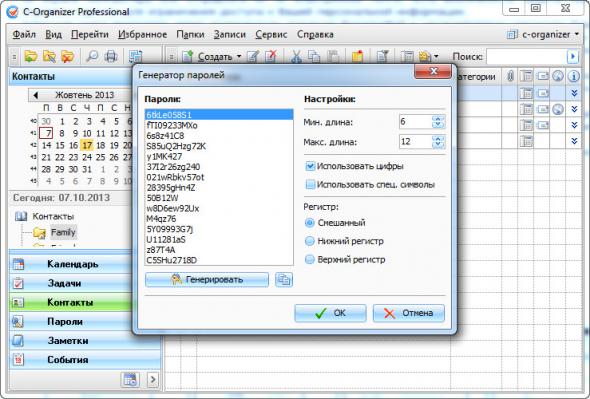Click the small blue arrow beside search field
590x399 pixels.
[573, 57]
